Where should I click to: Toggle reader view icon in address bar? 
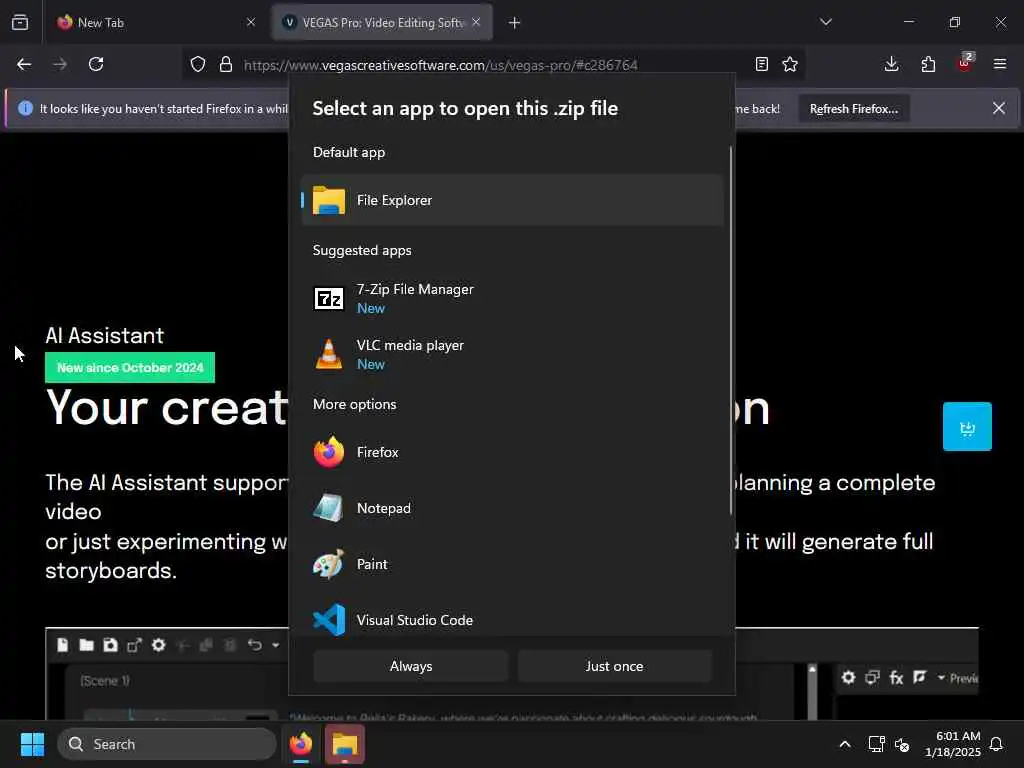point(761,64)
